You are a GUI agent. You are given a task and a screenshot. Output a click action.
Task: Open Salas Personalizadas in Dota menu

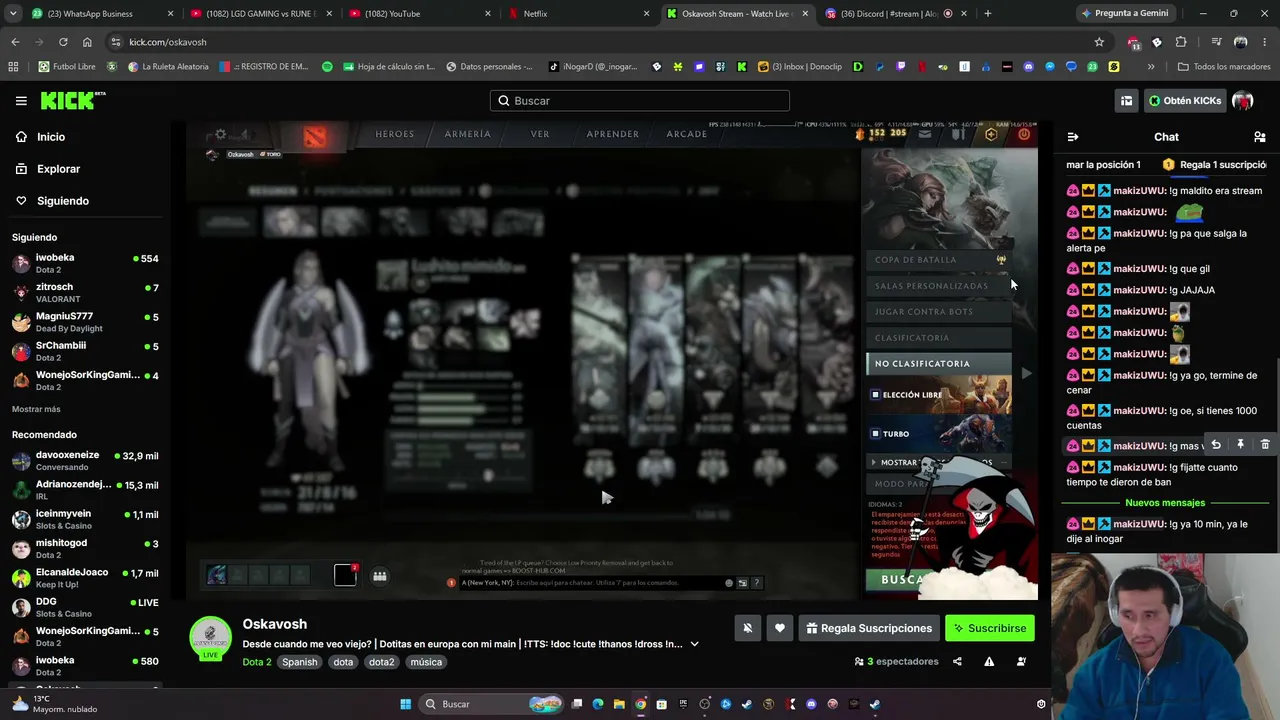939,286
